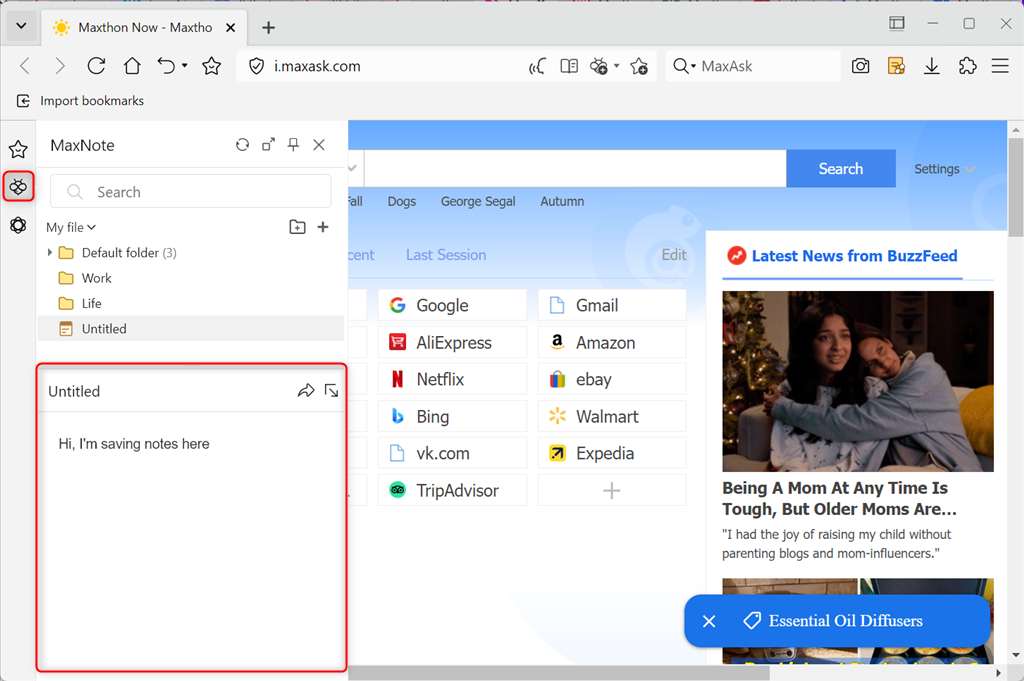Open the main hamburger menu
The height and width of the screenshot is (681, 1024).
[1000, 66]
